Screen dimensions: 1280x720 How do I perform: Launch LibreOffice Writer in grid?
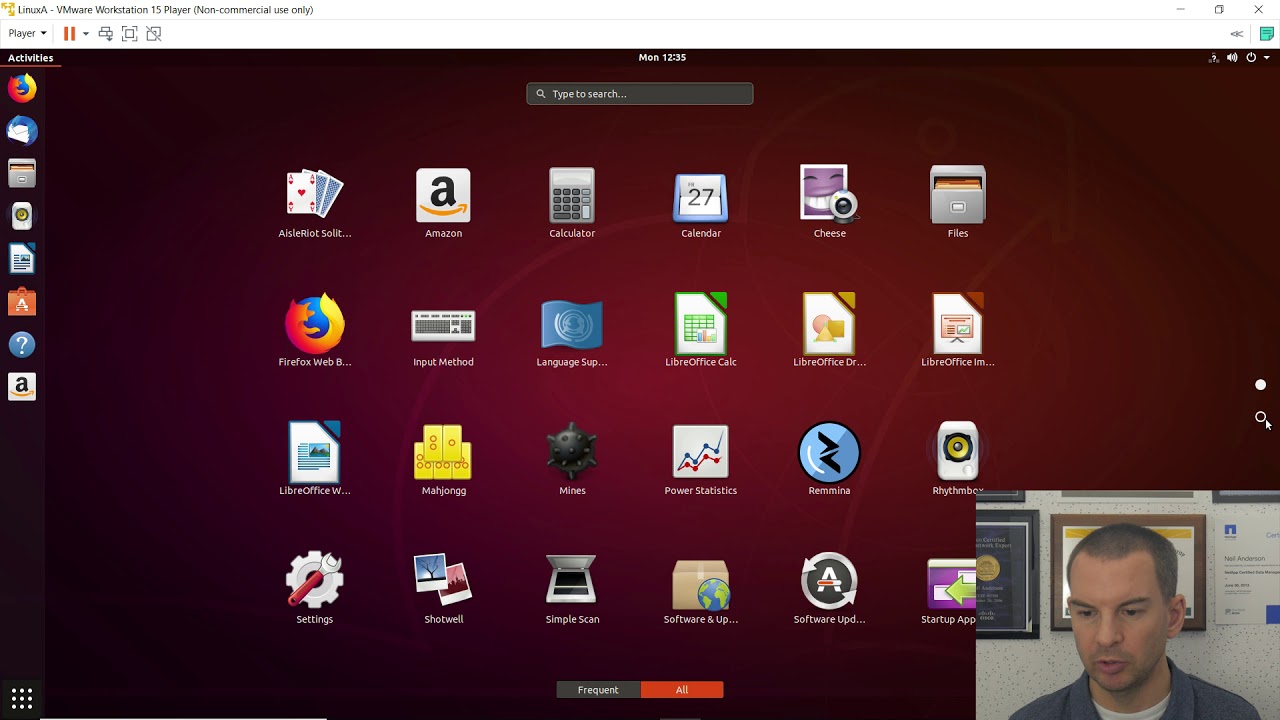point(314,460)
